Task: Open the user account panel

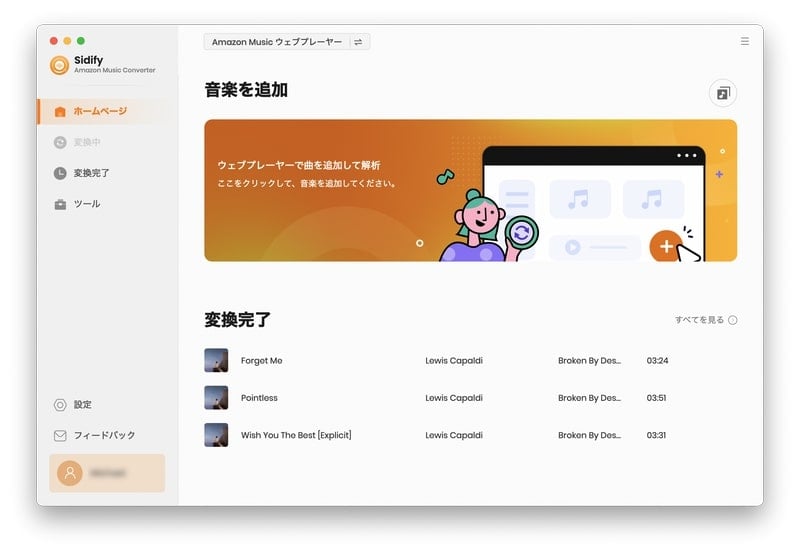Action: coord(107,473)
